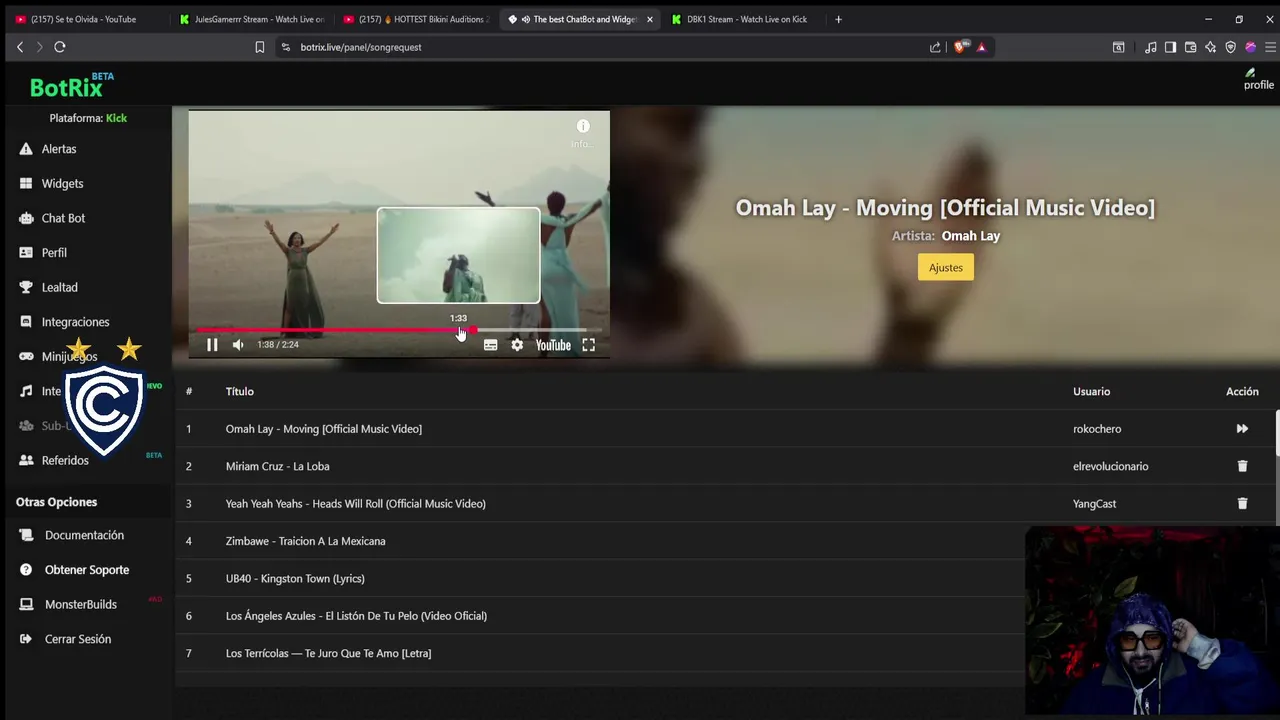
Task: Click Cerrar Sesión to log out
Action: (x=78, y=639)
